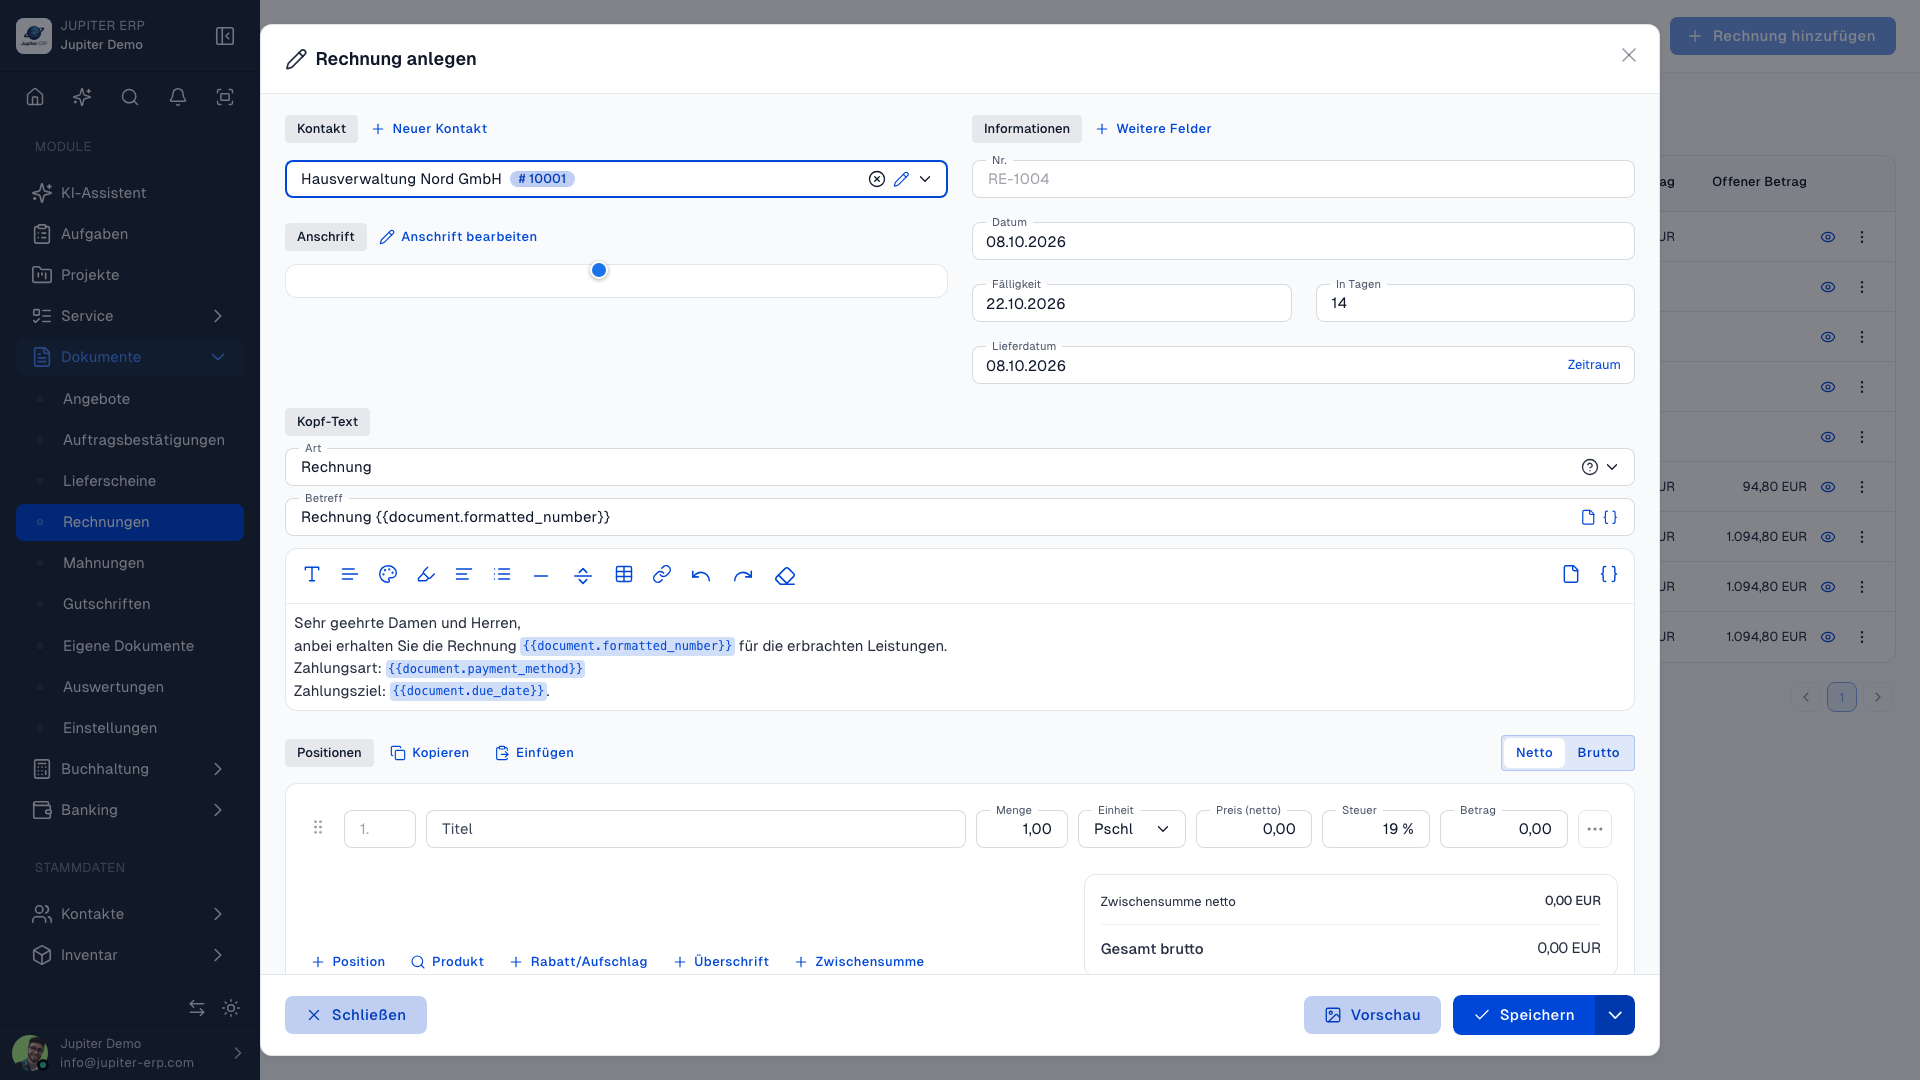Click the eraser clear formatting icon

tap(785, 575)
